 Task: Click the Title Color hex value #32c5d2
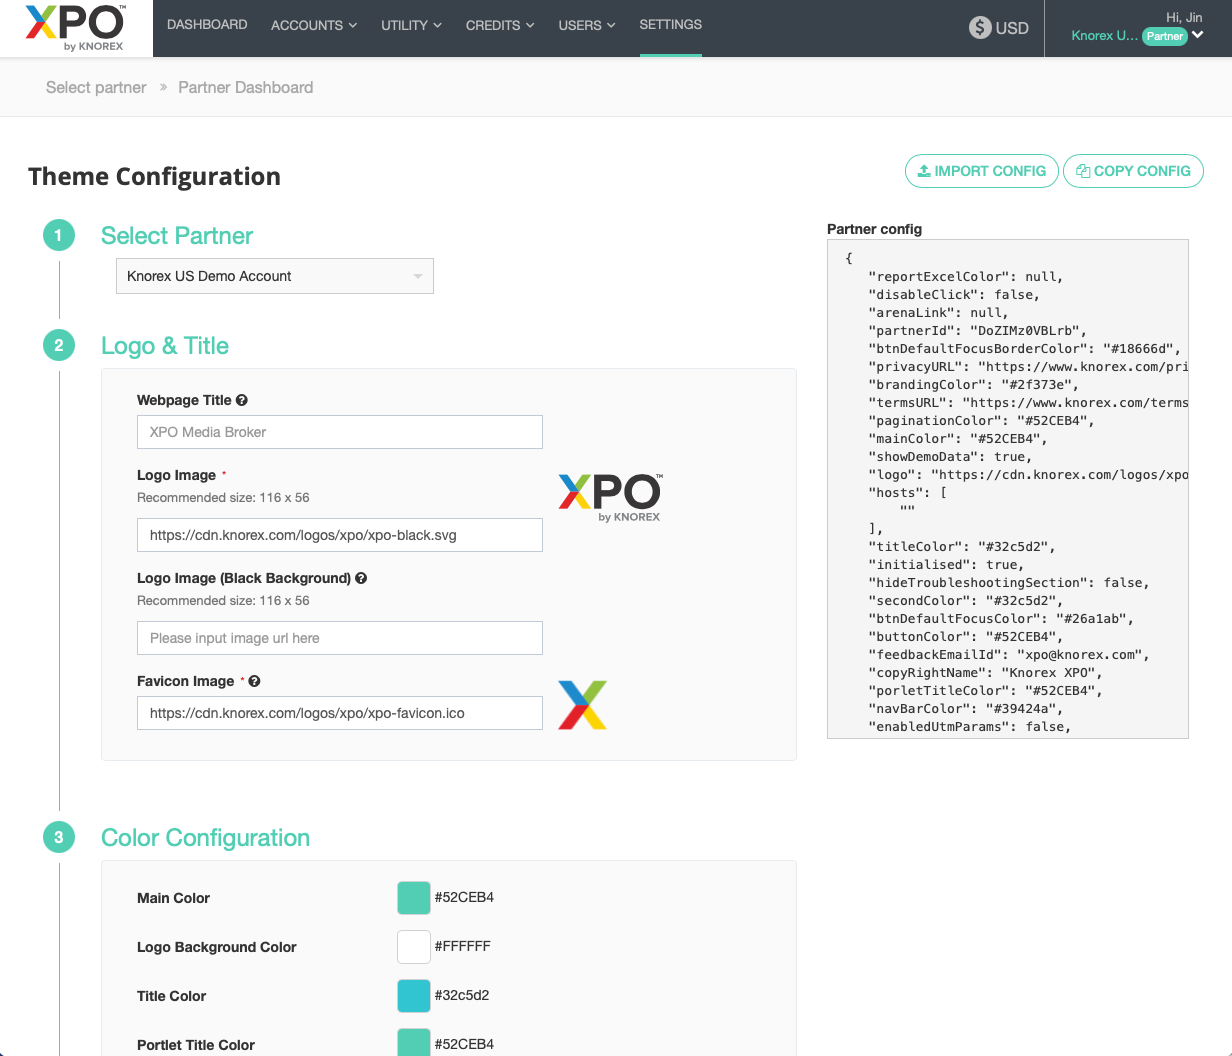point(462,995)
